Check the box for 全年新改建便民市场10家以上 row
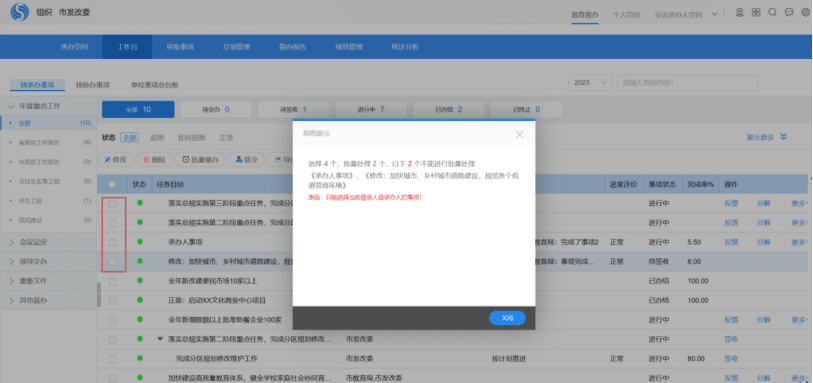 tap(112, 281)
